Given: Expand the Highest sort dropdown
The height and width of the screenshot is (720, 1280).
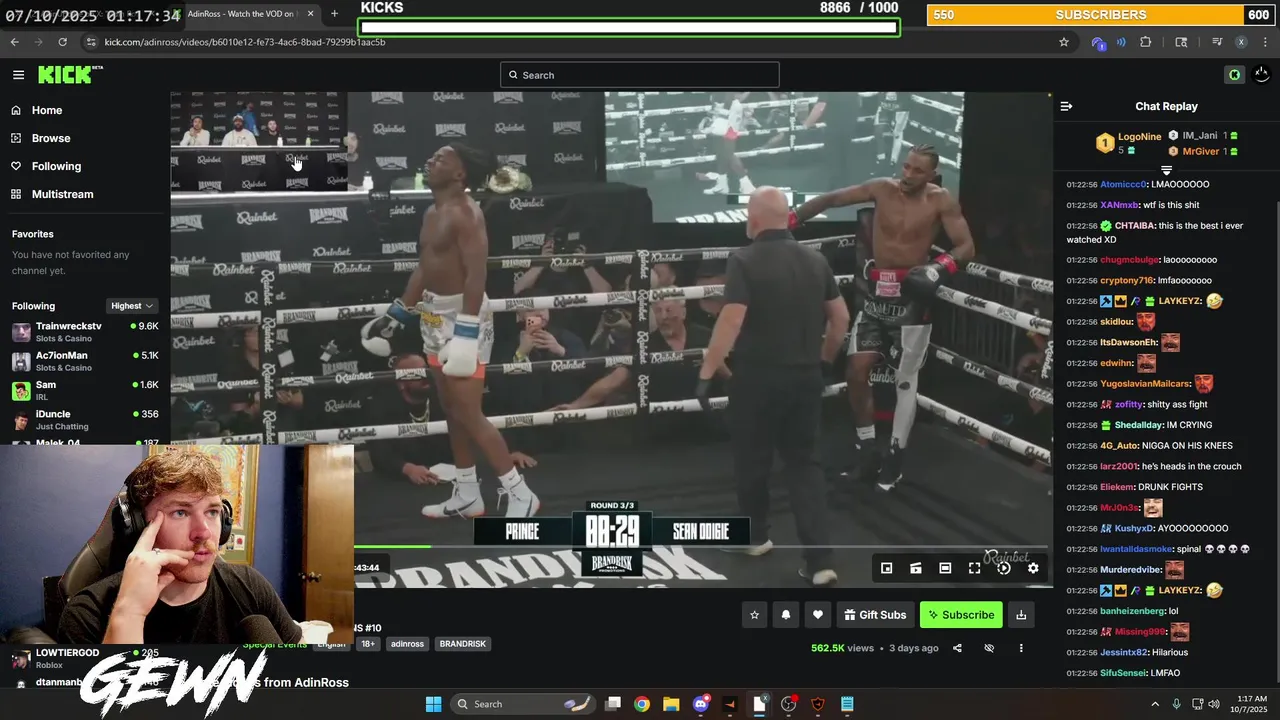Looking at the screenshot, I should (132, 306).
